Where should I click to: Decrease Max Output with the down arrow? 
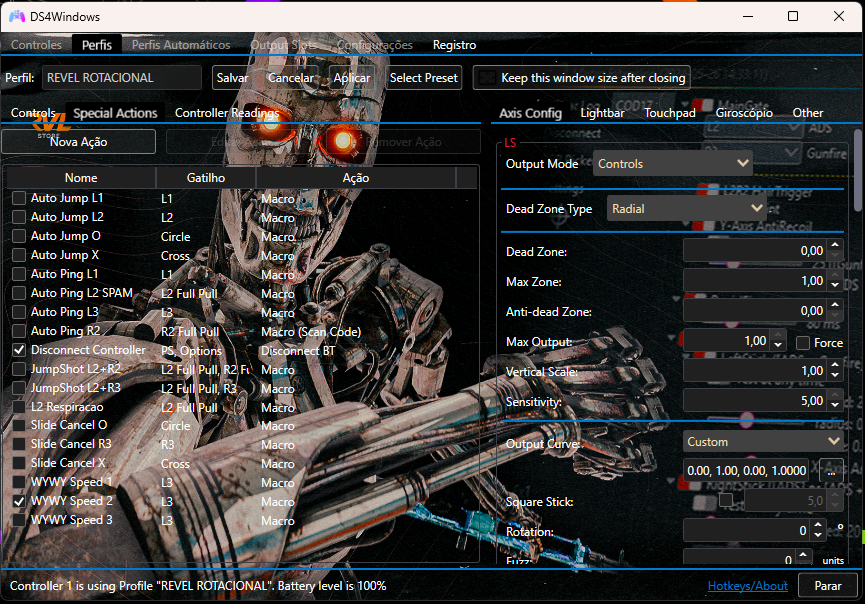point(778,346)
